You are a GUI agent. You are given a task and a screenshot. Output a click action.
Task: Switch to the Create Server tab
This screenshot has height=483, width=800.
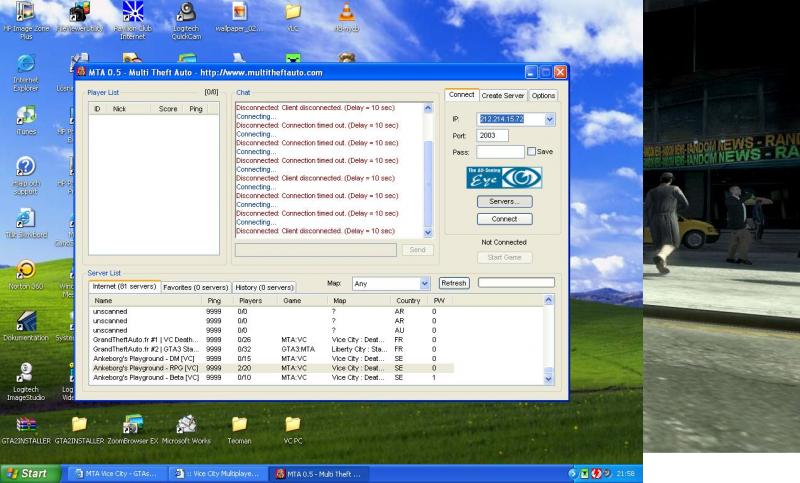pos(503,95)
